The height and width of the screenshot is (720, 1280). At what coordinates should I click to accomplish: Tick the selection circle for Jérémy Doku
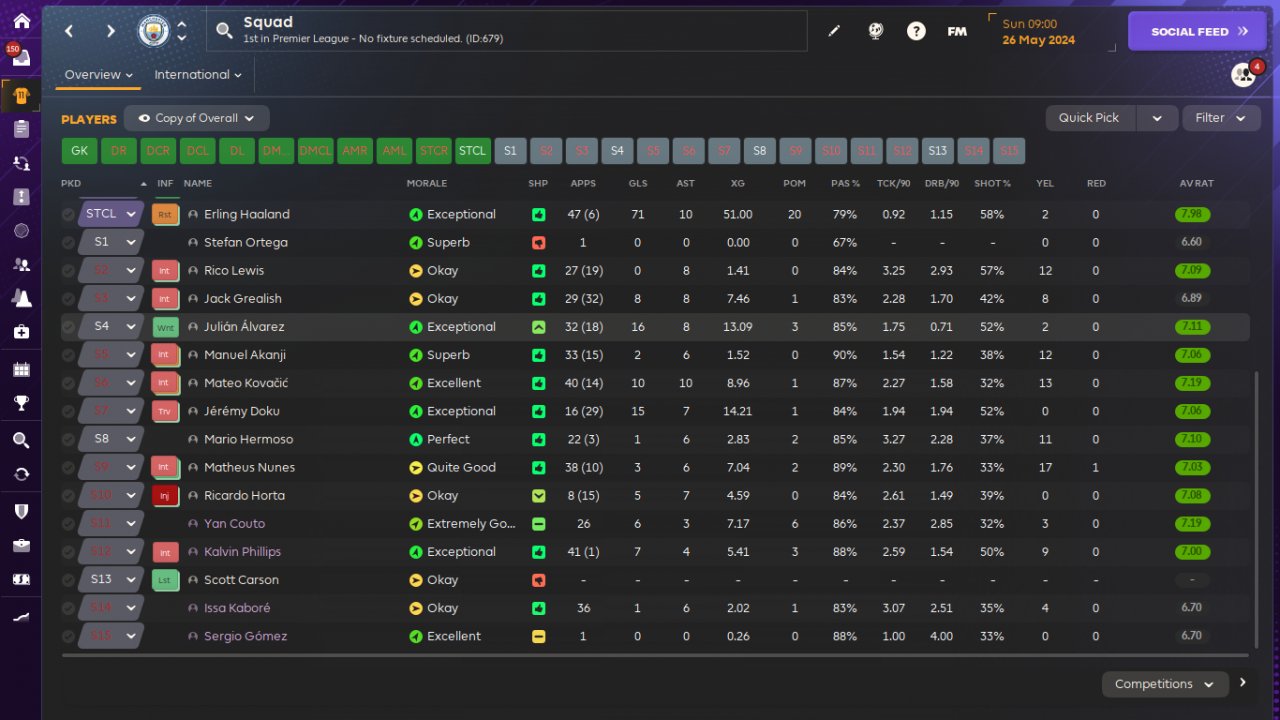68,411
